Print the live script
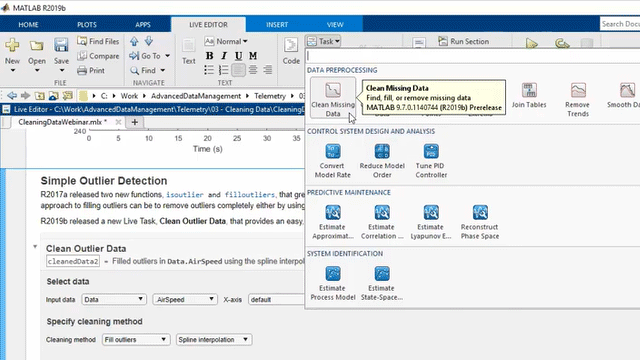Screen dimensions: 640x360 [x=91, y=70]
